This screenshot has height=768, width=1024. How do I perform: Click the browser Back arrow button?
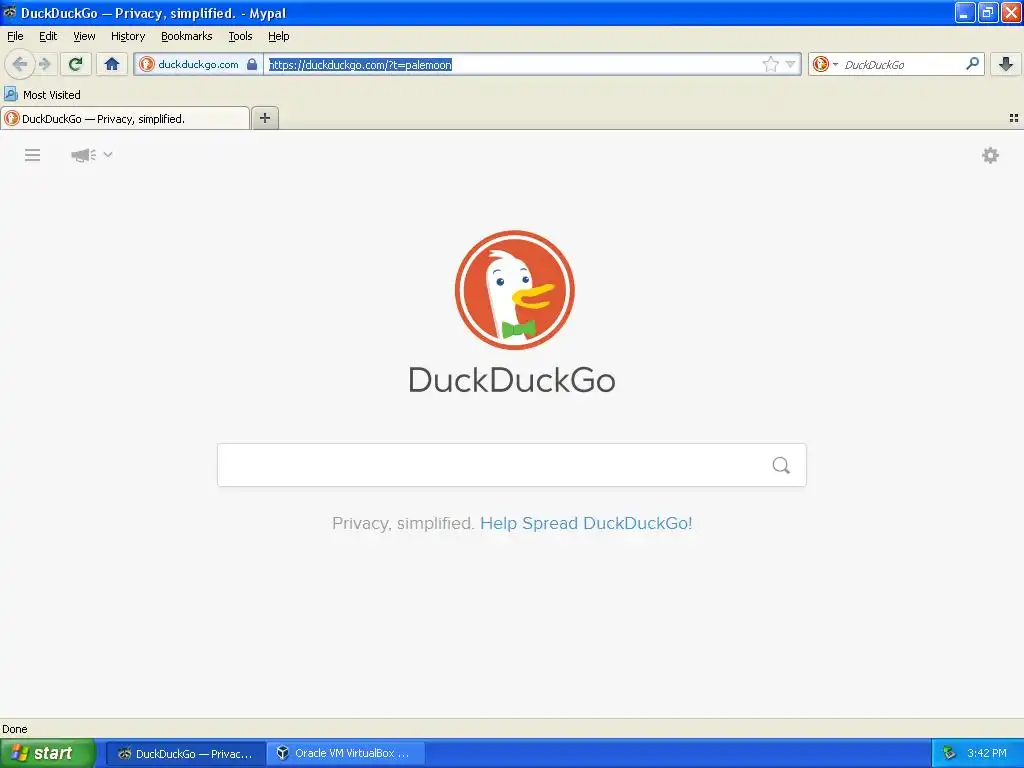click(x=20, y=64)
